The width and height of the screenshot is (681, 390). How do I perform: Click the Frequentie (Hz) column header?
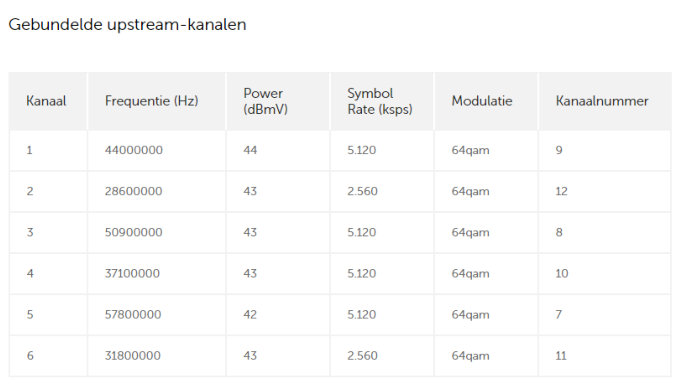coord(152,101)
